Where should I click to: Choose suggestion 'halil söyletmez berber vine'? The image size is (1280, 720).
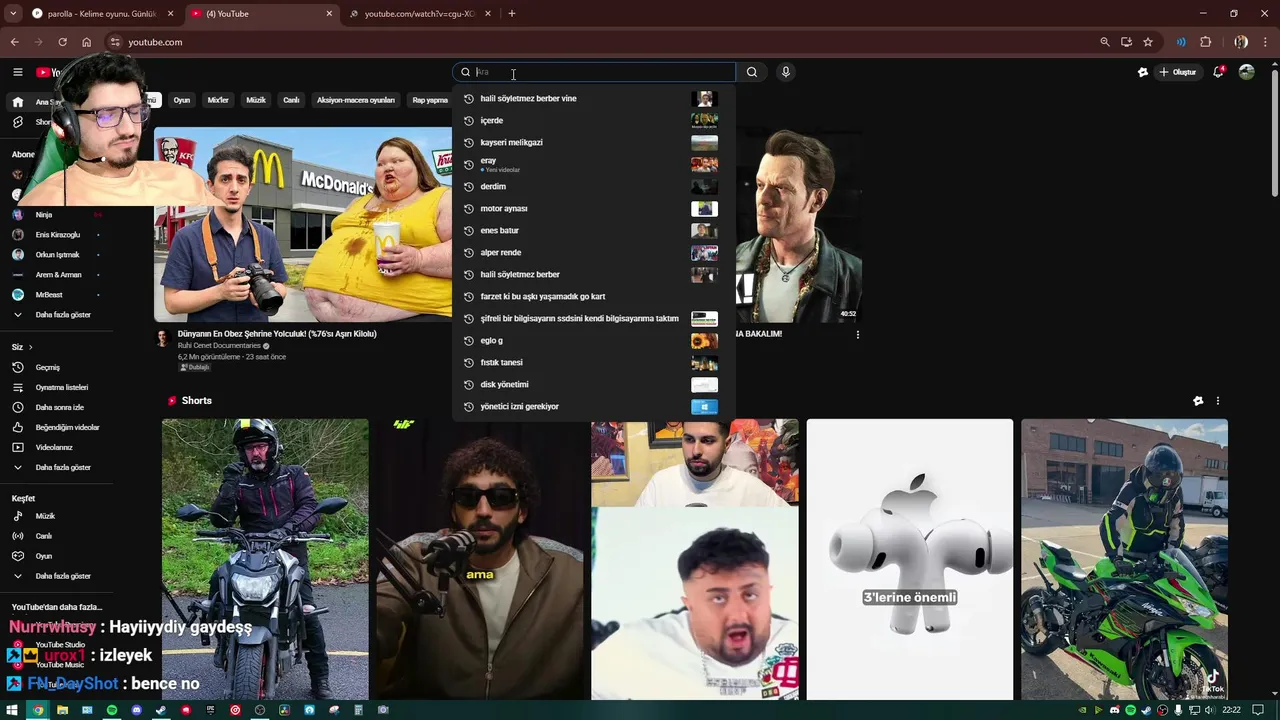[593, 99]
